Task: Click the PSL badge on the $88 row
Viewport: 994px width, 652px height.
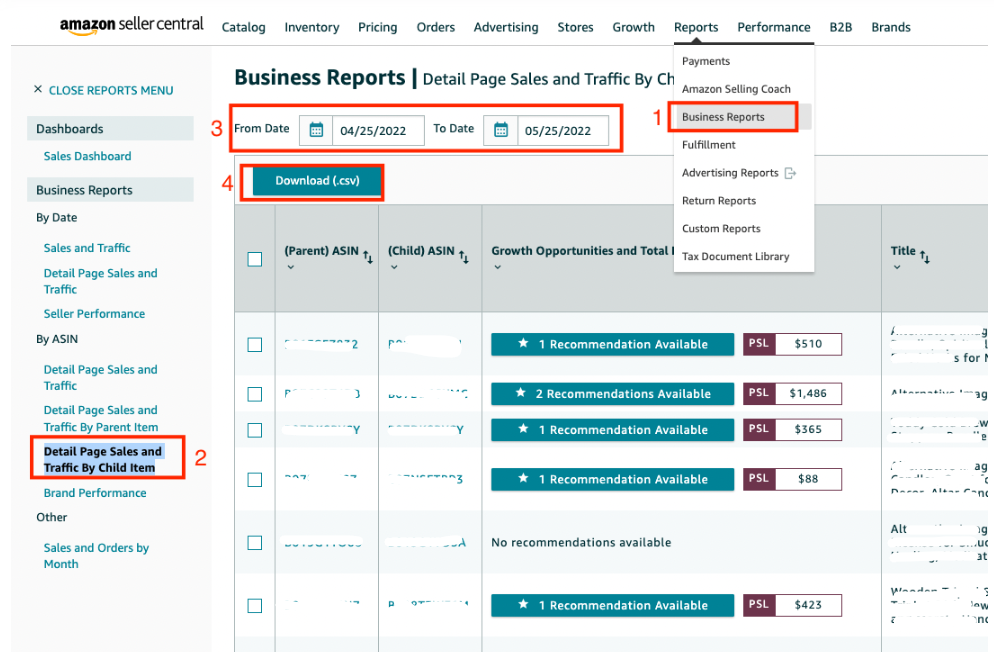Action: point(759,479)
